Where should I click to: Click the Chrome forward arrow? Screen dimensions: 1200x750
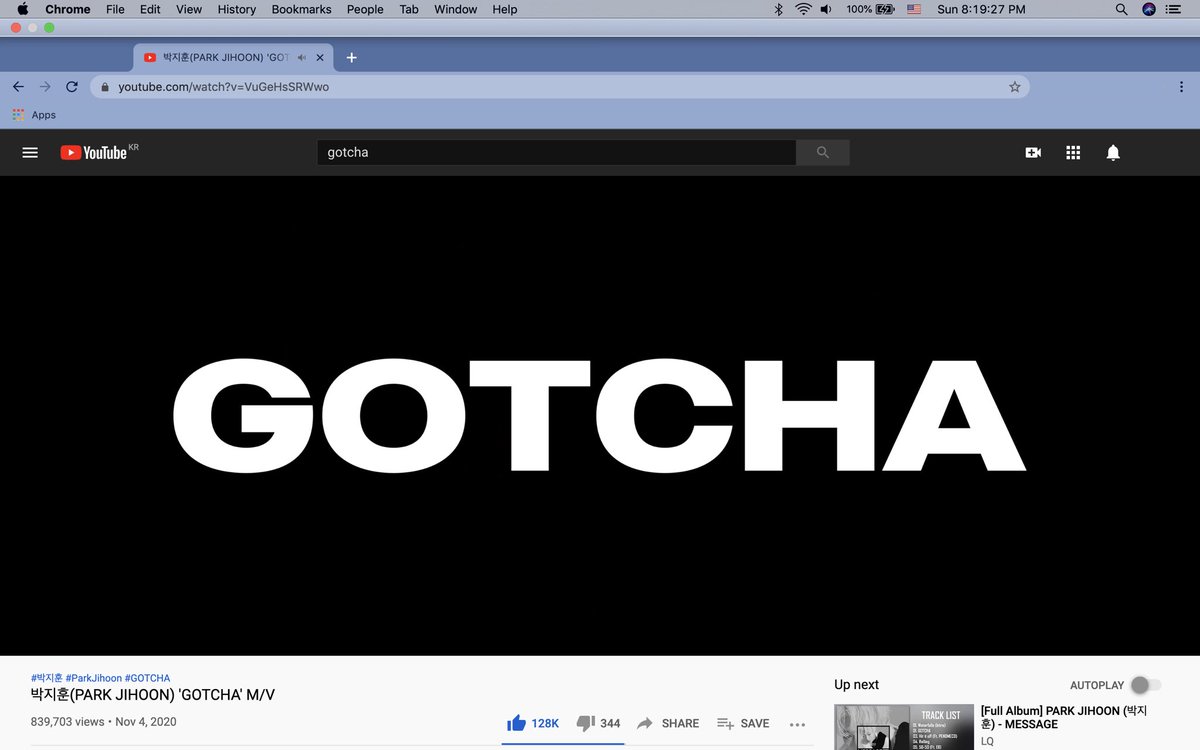[45, 87]
